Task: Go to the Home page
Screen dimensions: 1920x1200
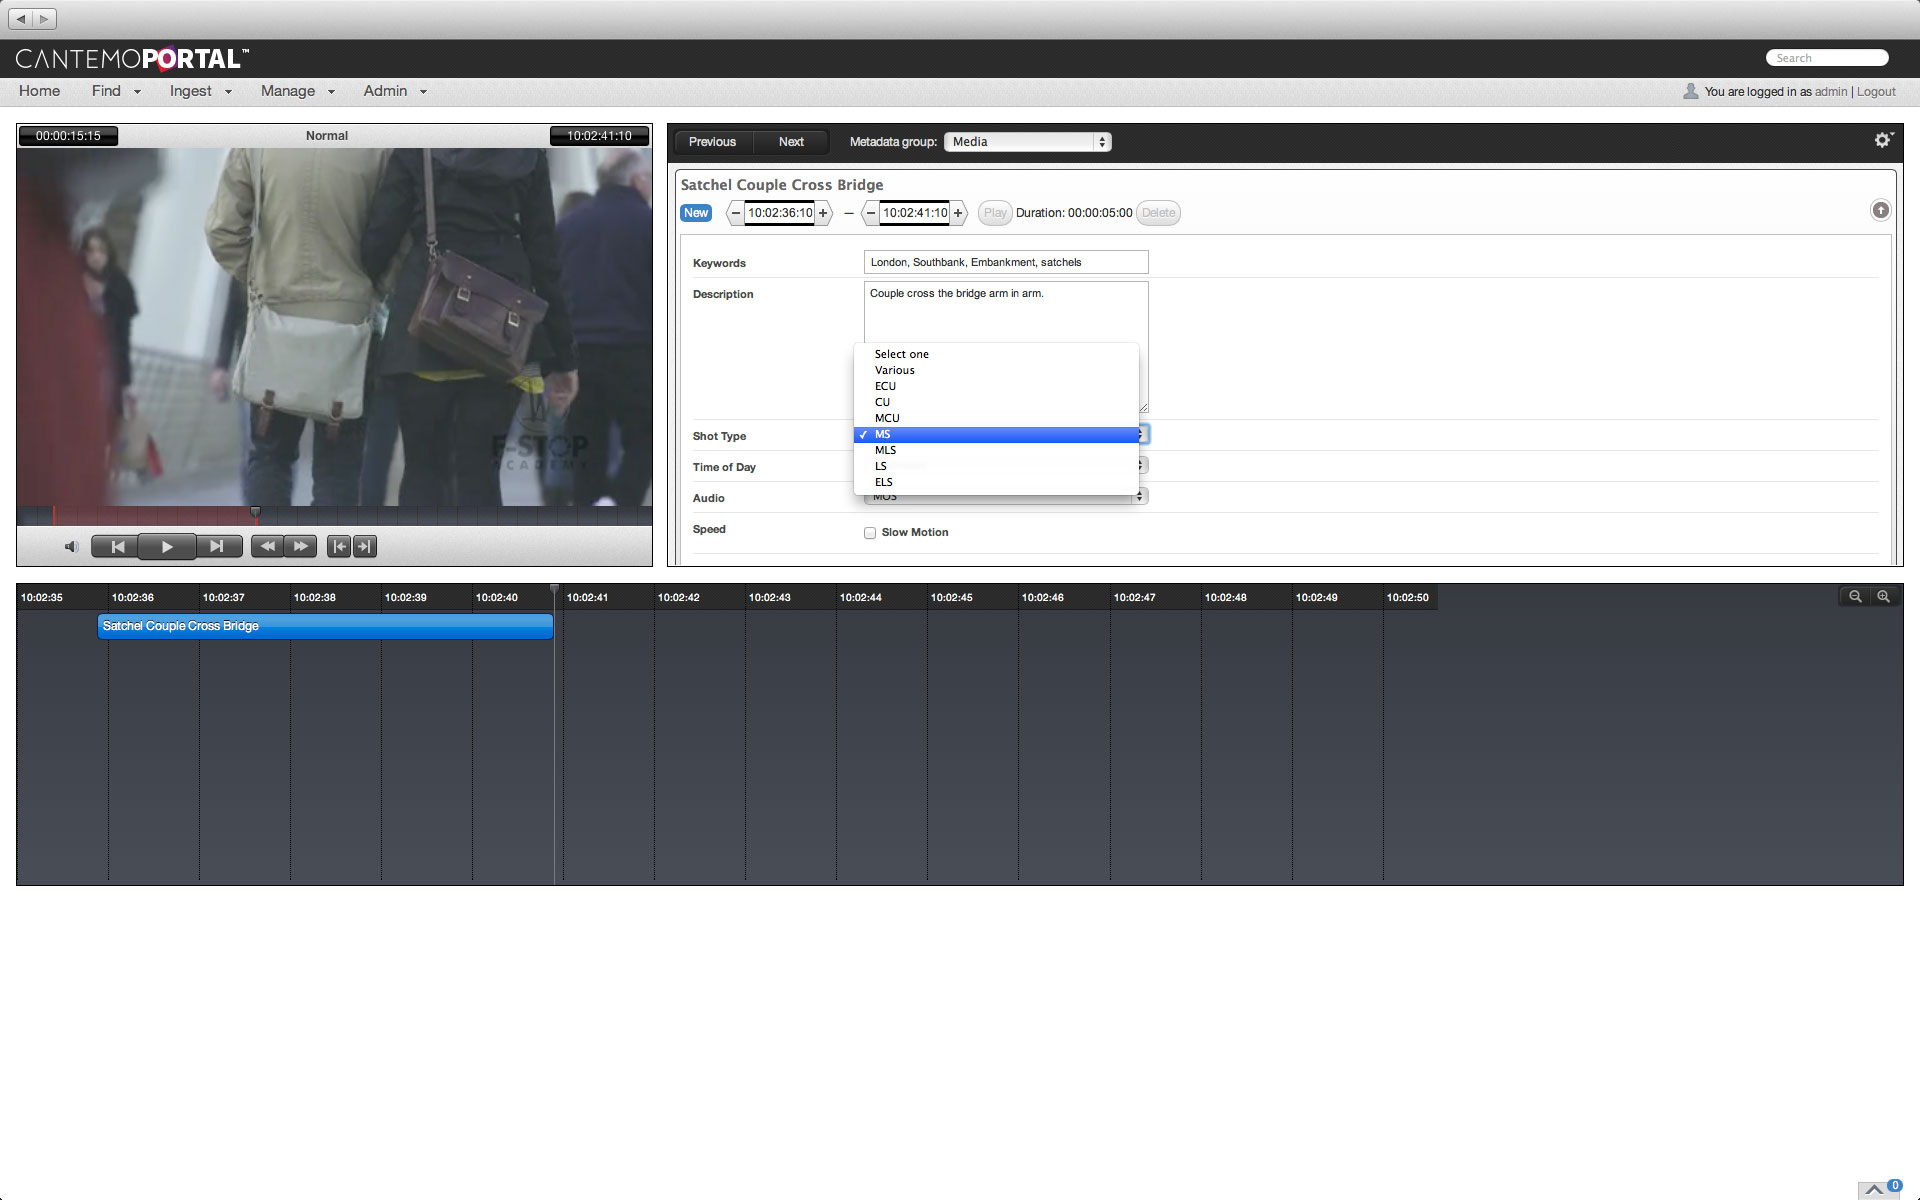Action: tap(39, 91)
